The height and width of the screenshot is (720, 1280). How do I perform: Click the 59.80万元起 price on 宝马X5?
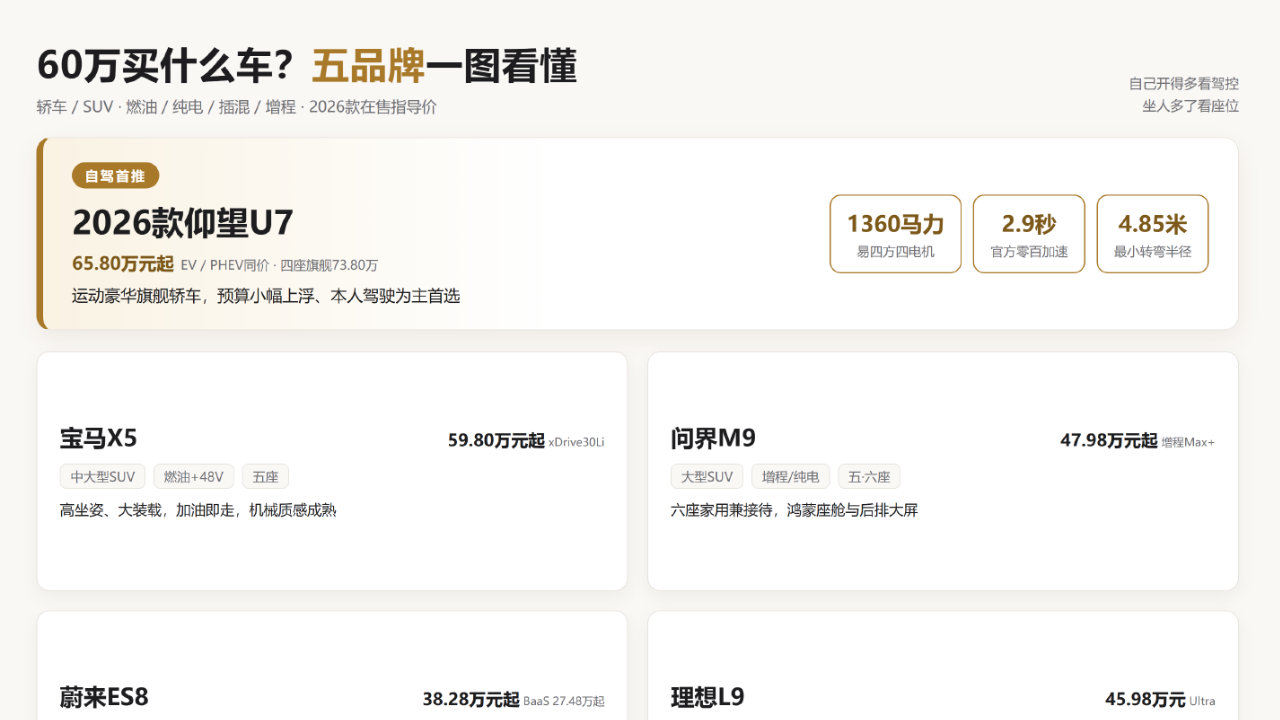click(496, 440)
